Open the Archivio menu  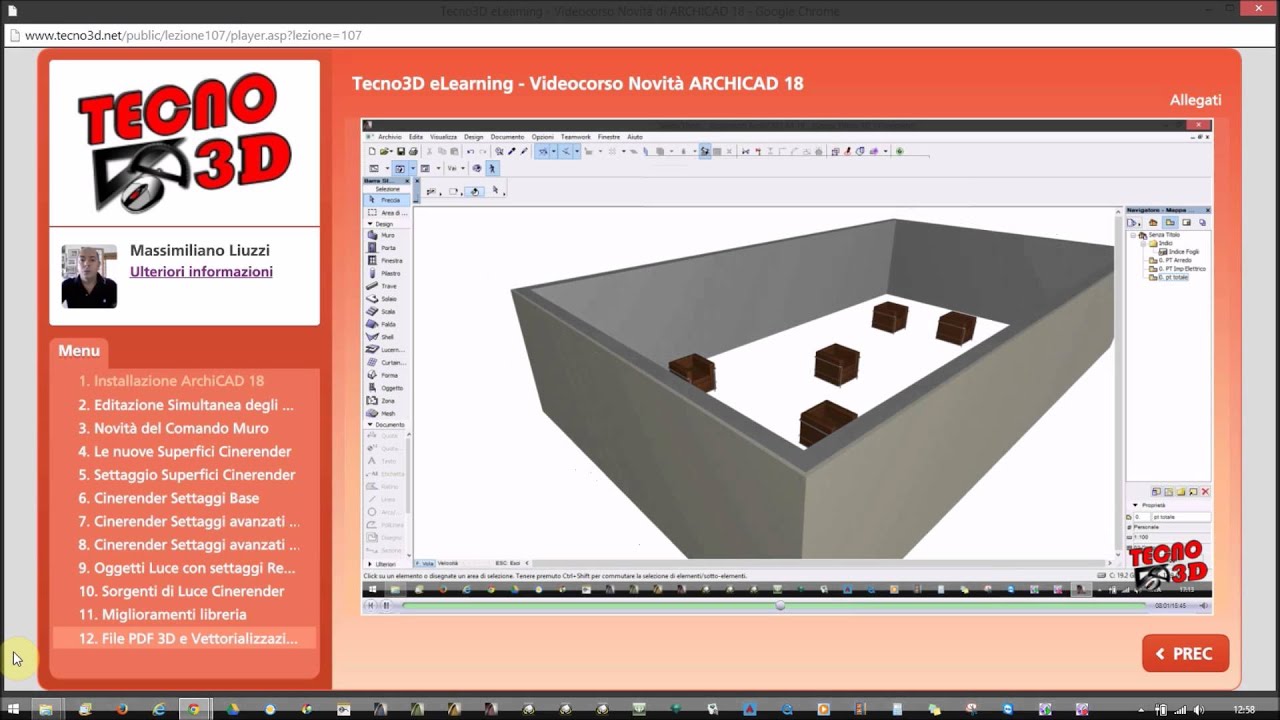coord(389,137)
